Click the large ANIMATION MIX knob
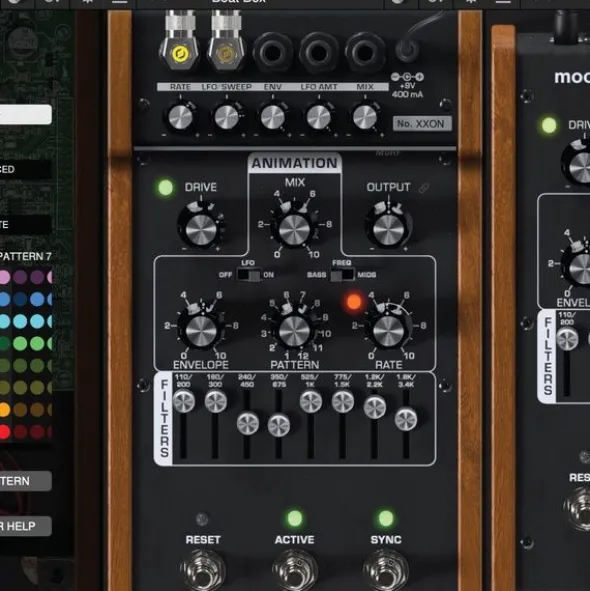The width and height of the screenshot is (590, 591). 294,229
